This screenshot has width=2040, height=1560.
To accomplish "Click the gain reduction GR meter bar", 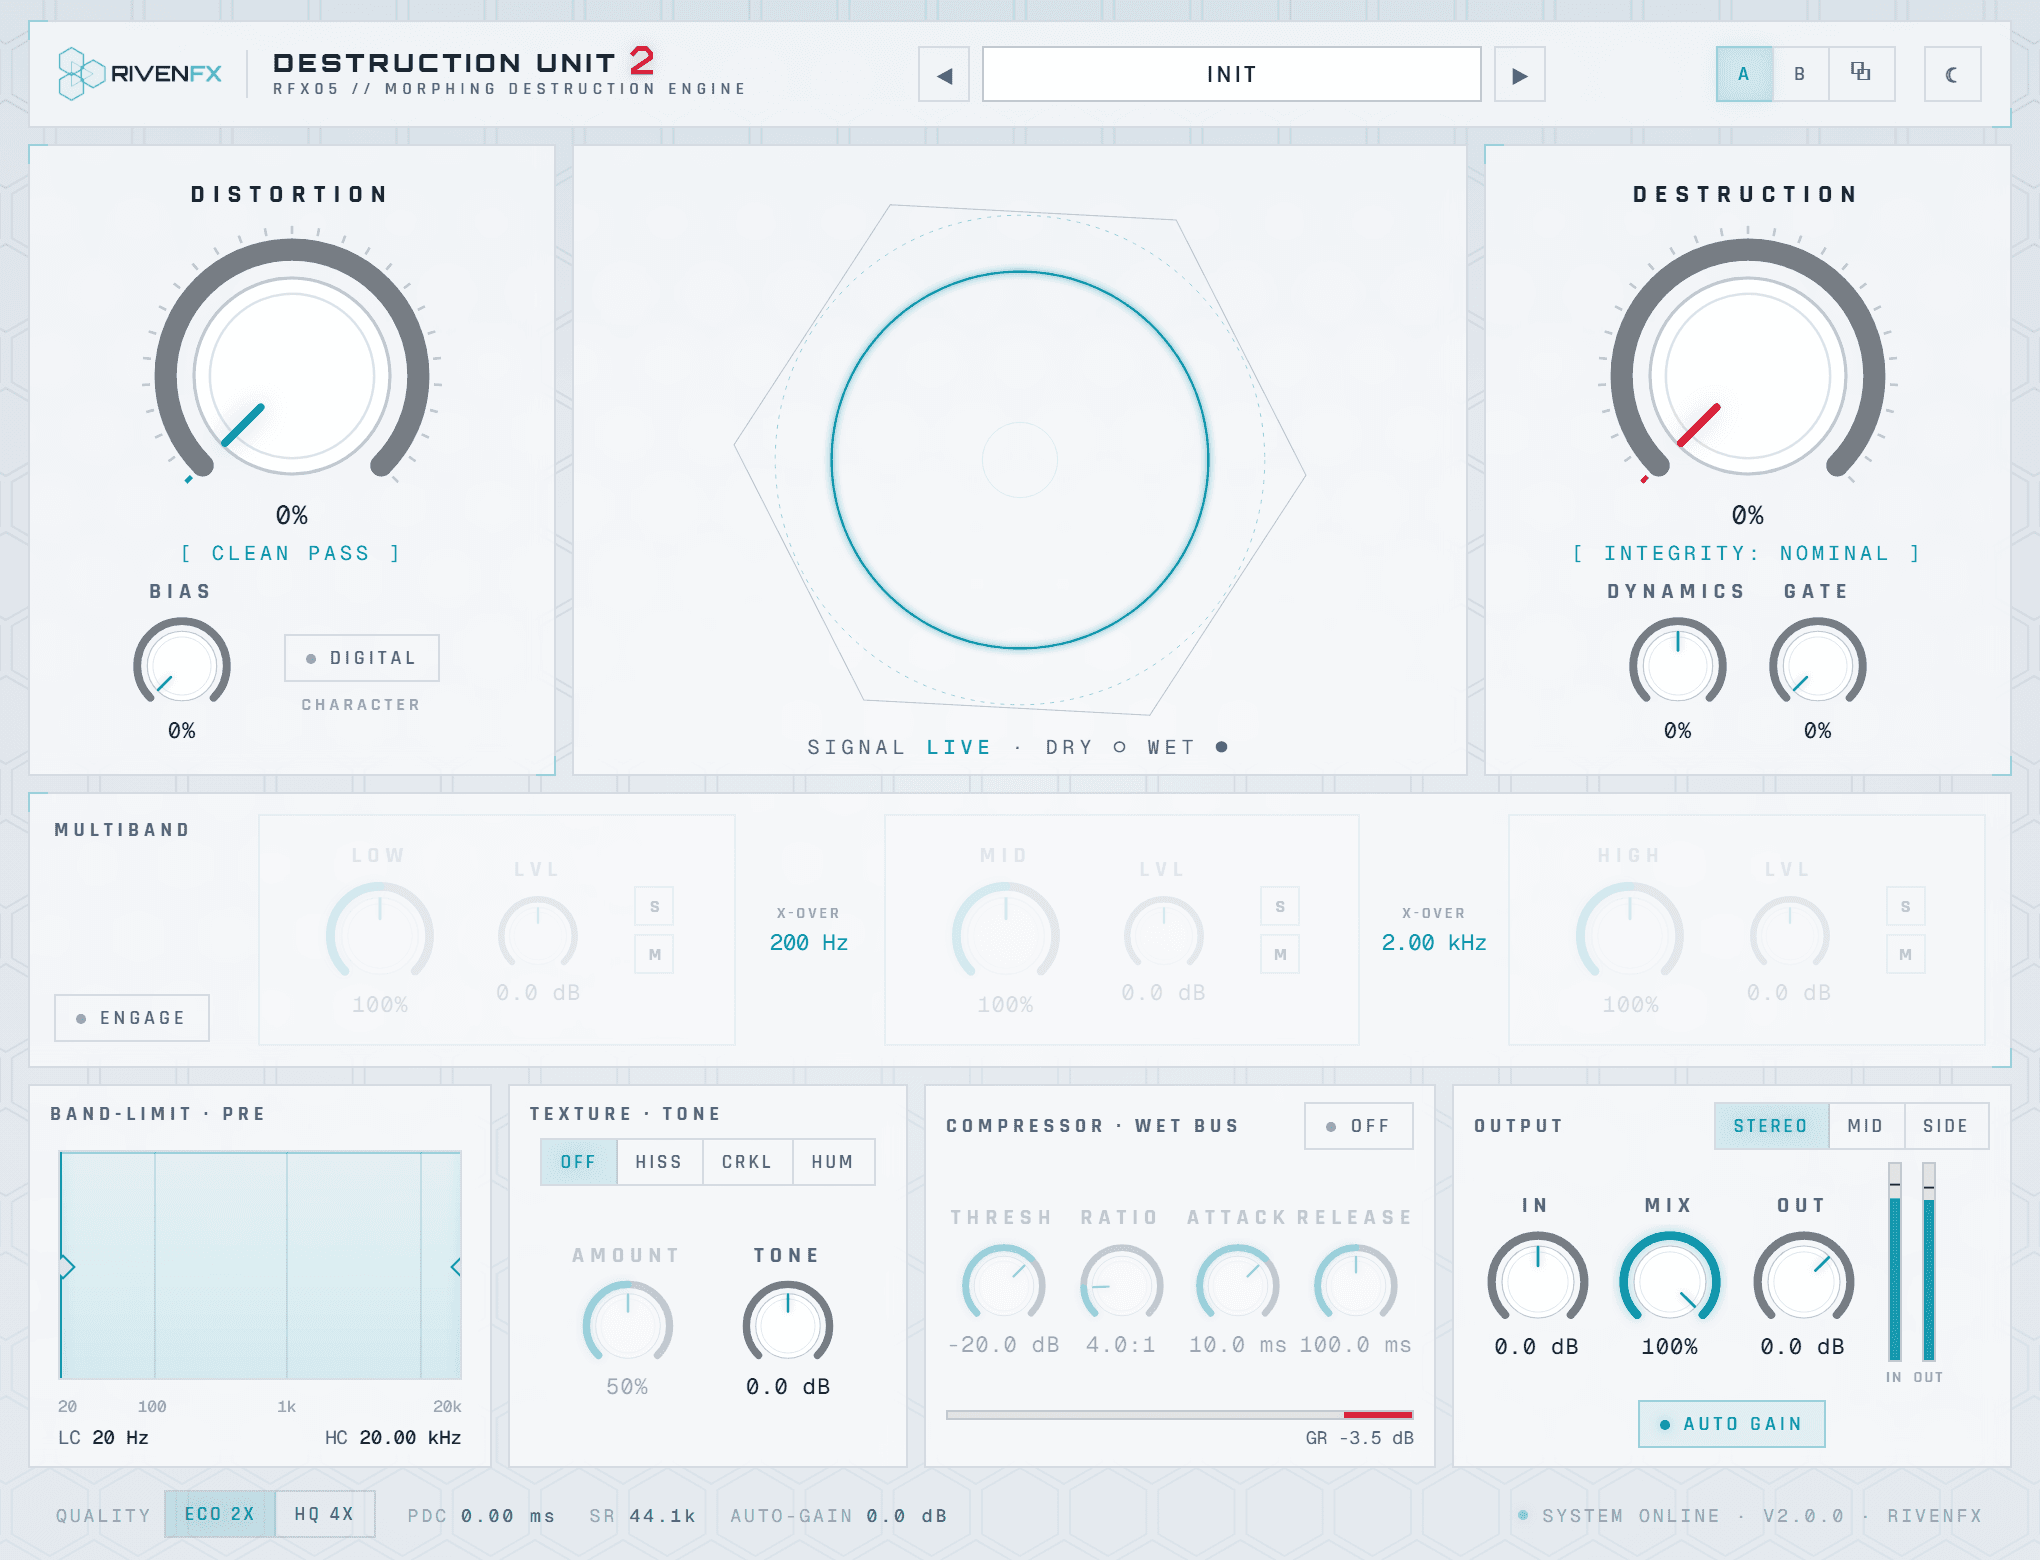I will click(1180, 1415).
